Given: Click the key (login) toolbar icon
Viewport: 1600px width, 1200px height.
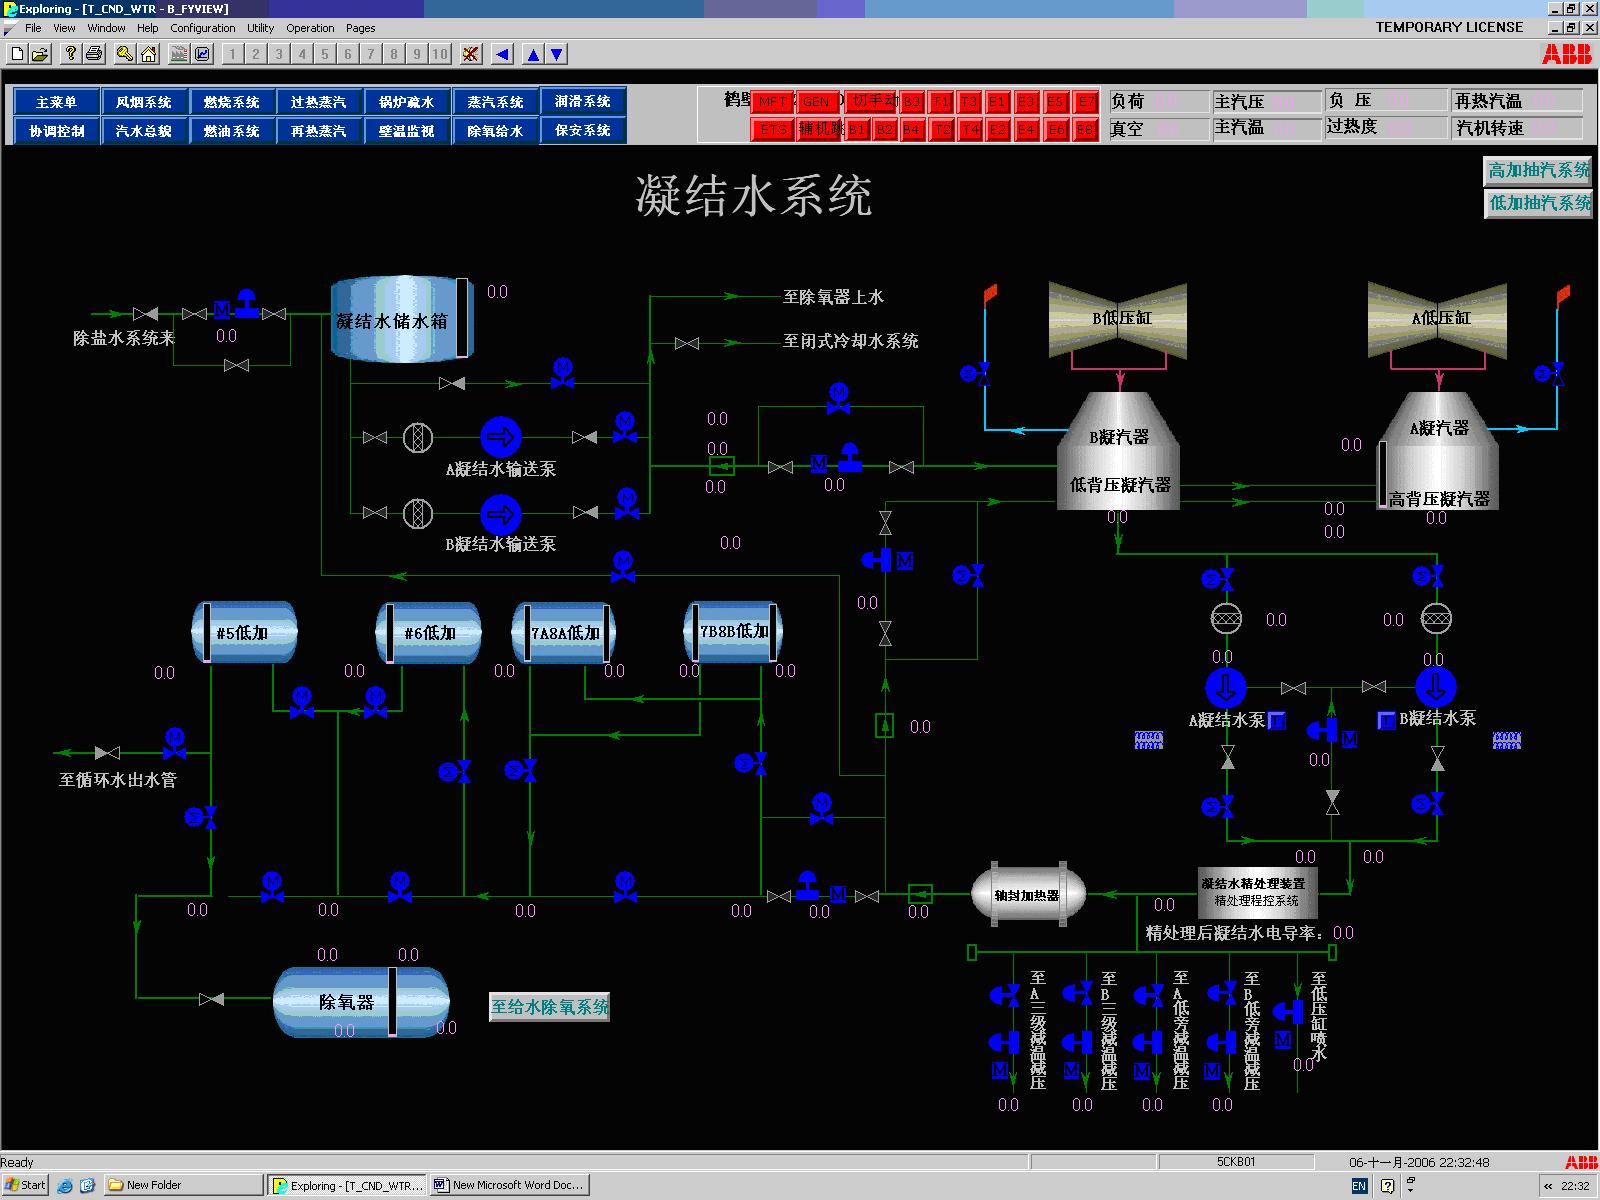Looking at the screenshot, I should (124, 54).
